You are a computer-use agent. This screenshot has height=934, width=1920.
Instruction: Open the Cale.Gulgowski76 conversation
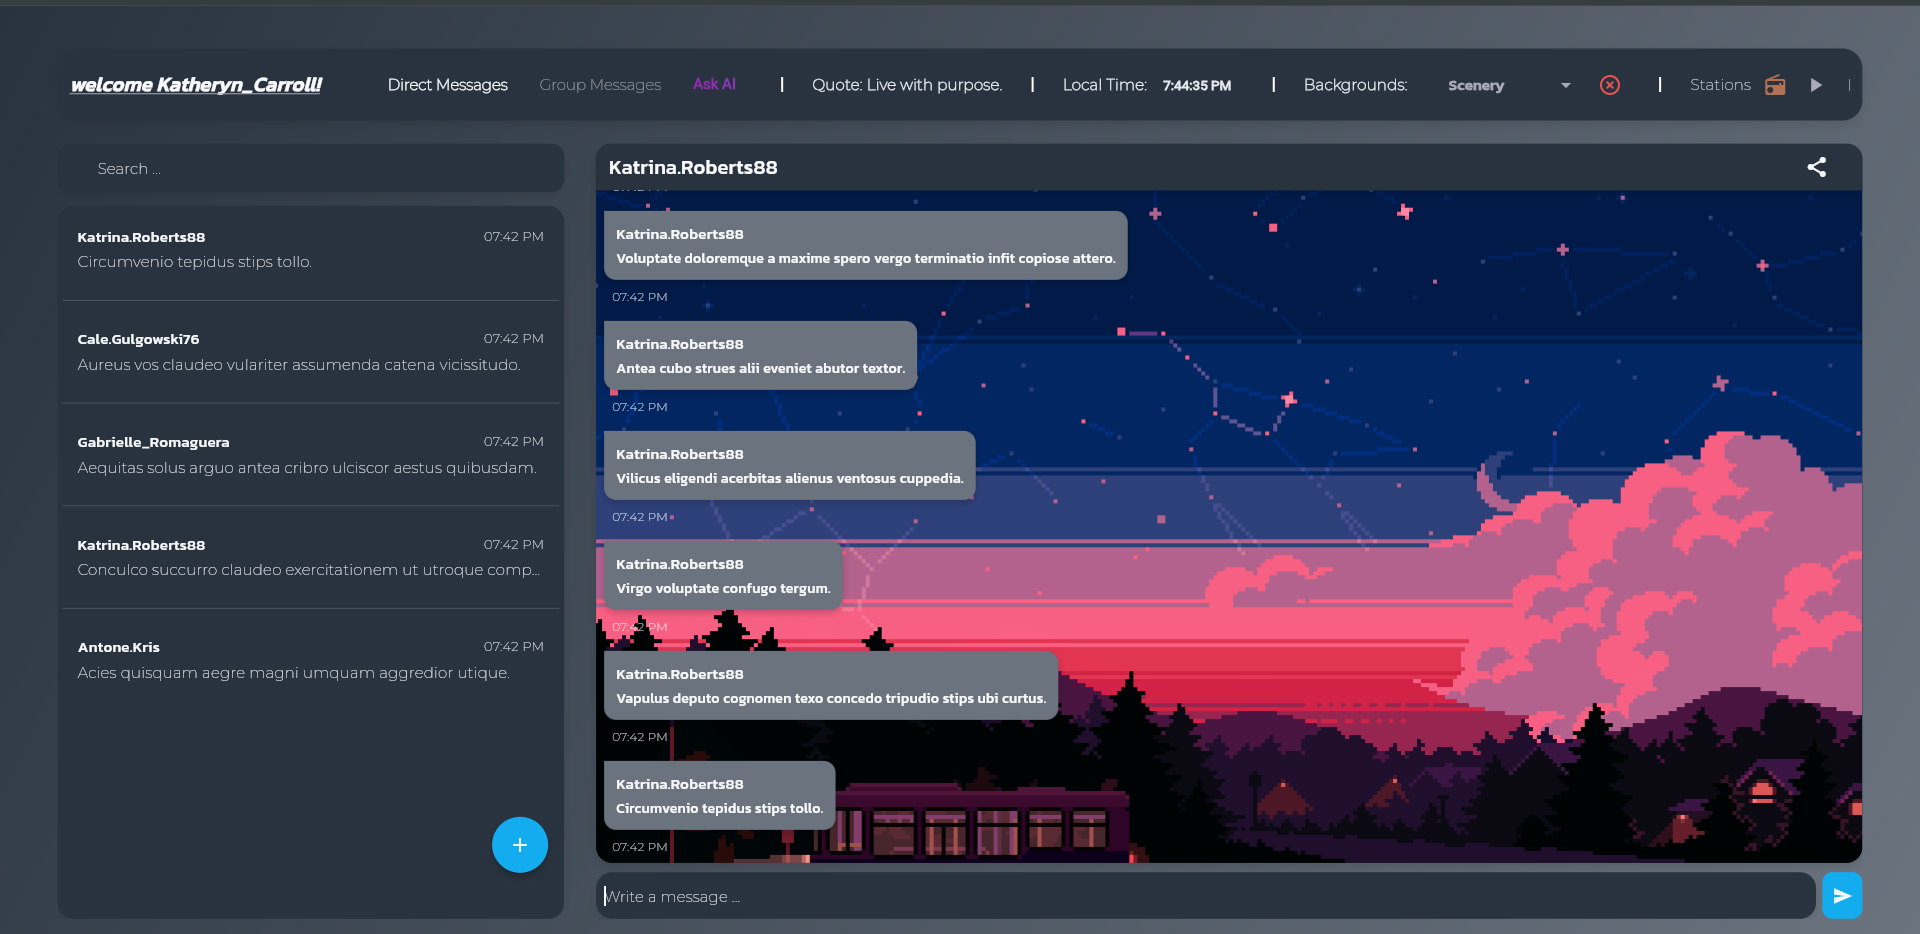[x=311, y=352]
